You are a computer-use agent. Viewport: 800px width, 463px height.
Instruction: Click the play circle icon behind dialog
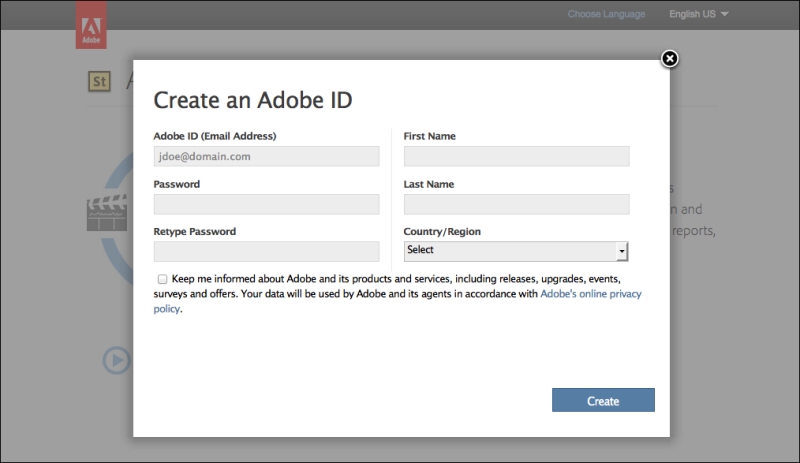click(117, 360)
